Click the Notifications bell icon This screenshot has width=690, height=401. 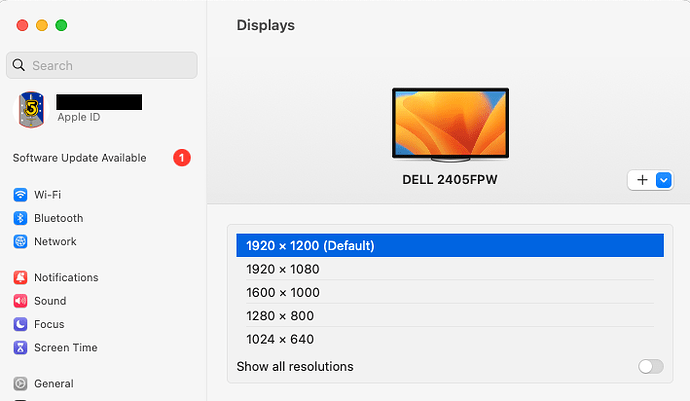20,277
